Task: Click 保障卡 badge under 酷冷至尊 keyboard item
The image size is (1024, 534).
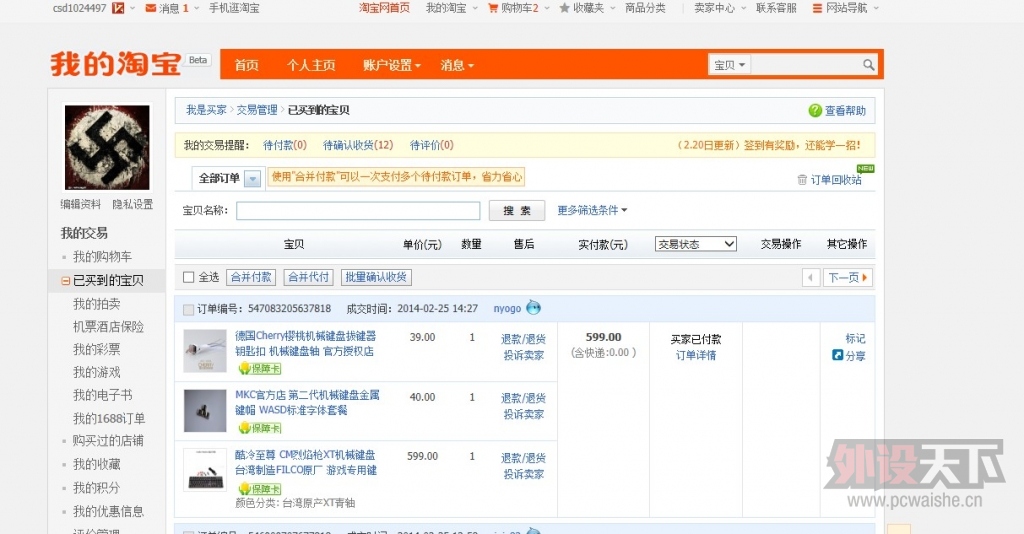Action: (260, 488)
